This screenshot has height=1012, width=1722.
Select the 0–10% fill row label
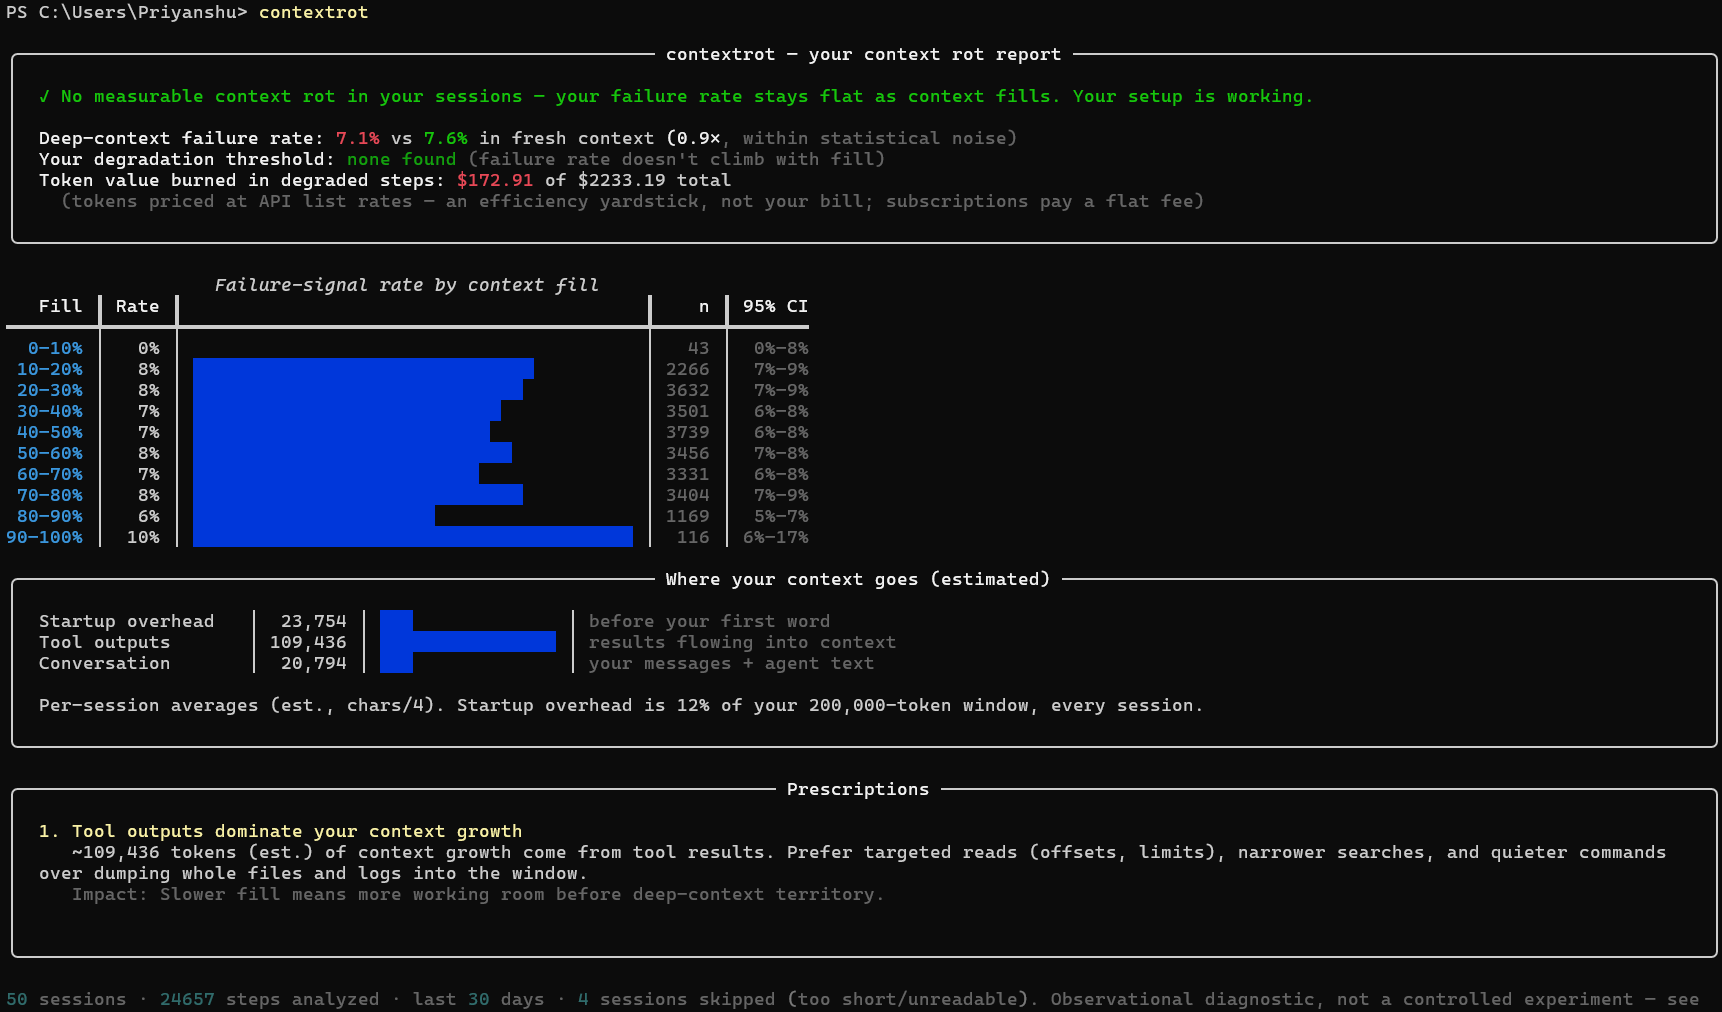[x=55, y=348]
